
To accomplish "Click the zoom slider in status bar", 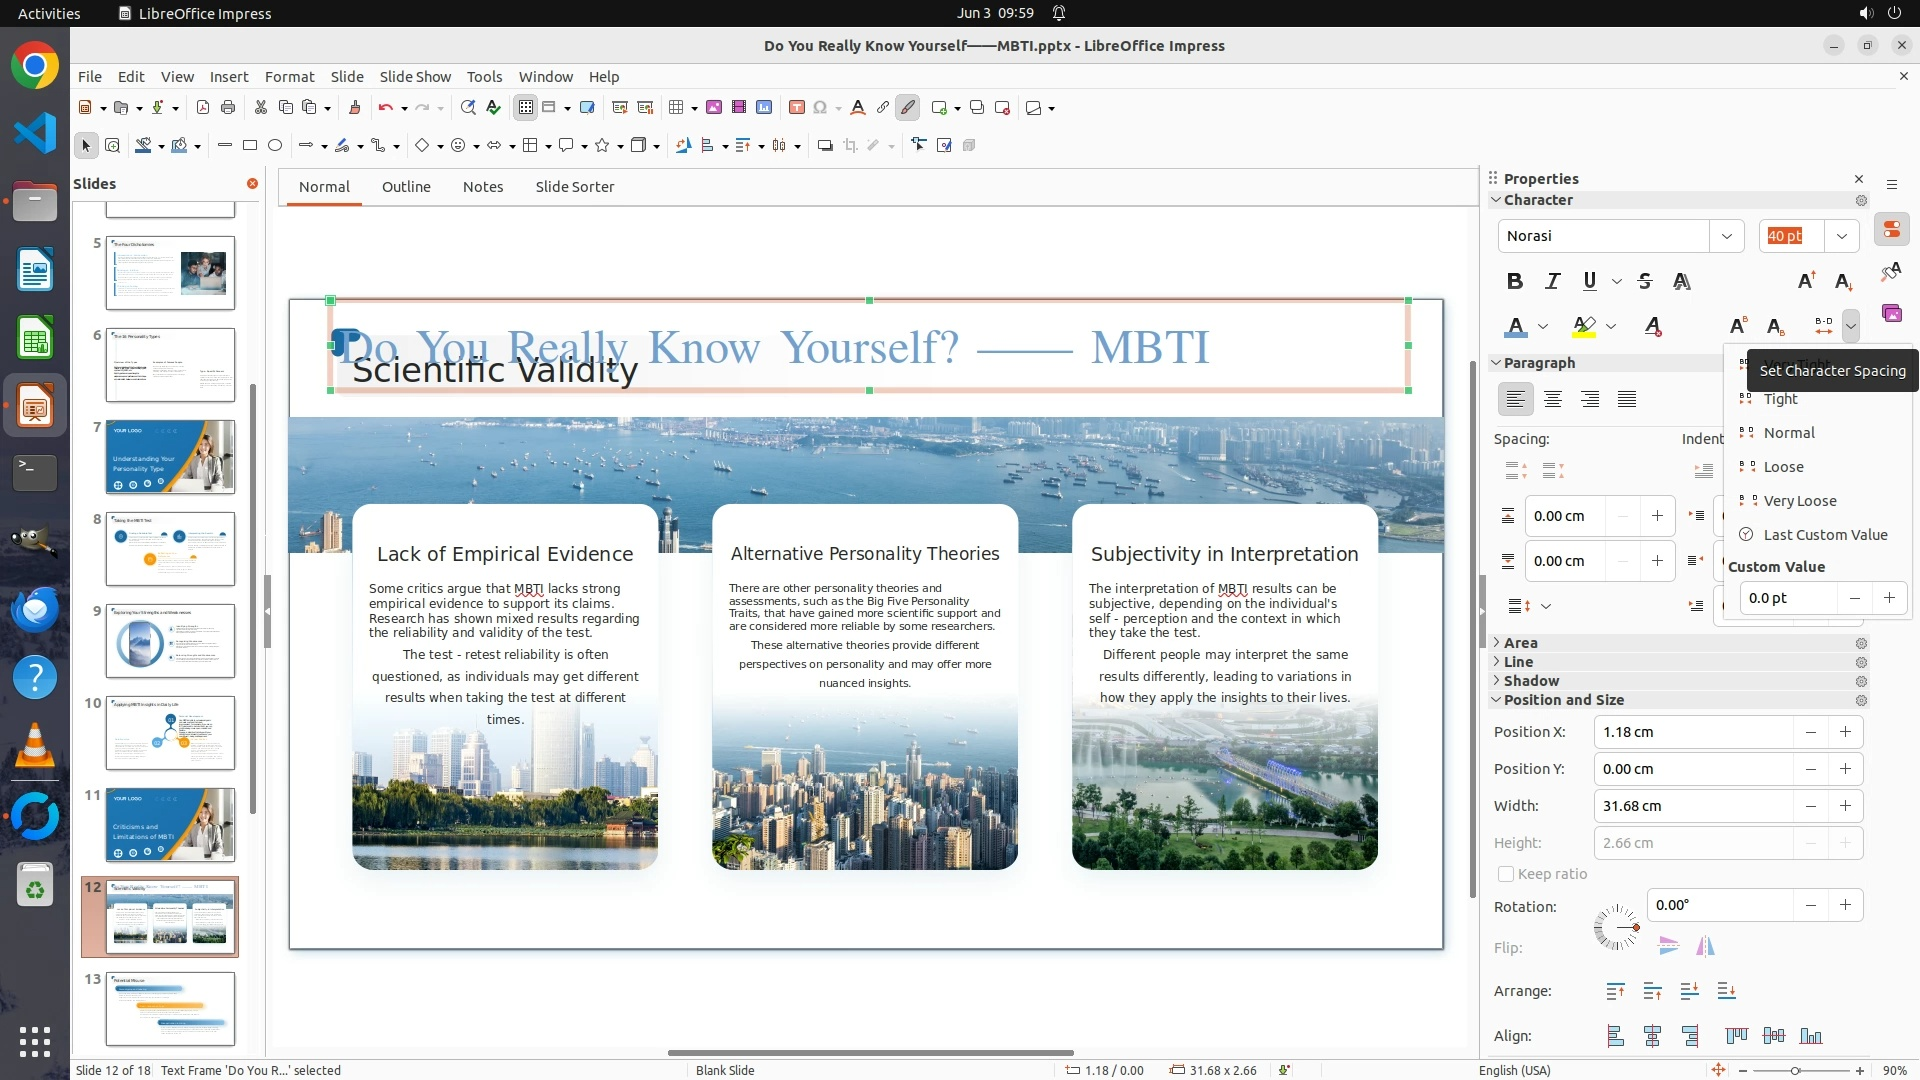I will (x=1795, y=1070).
